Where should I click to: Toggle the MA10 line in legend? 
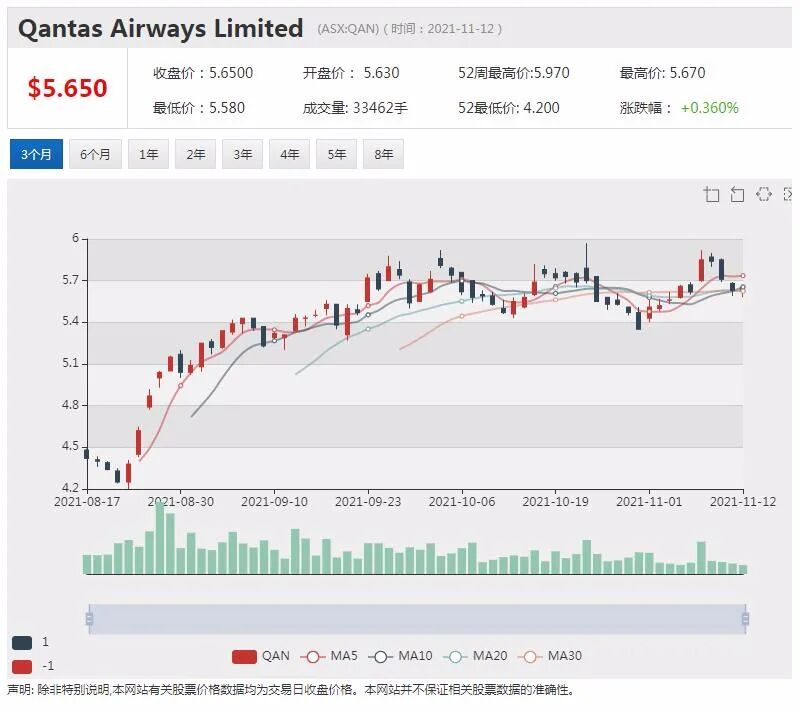[x=400, y=656]
